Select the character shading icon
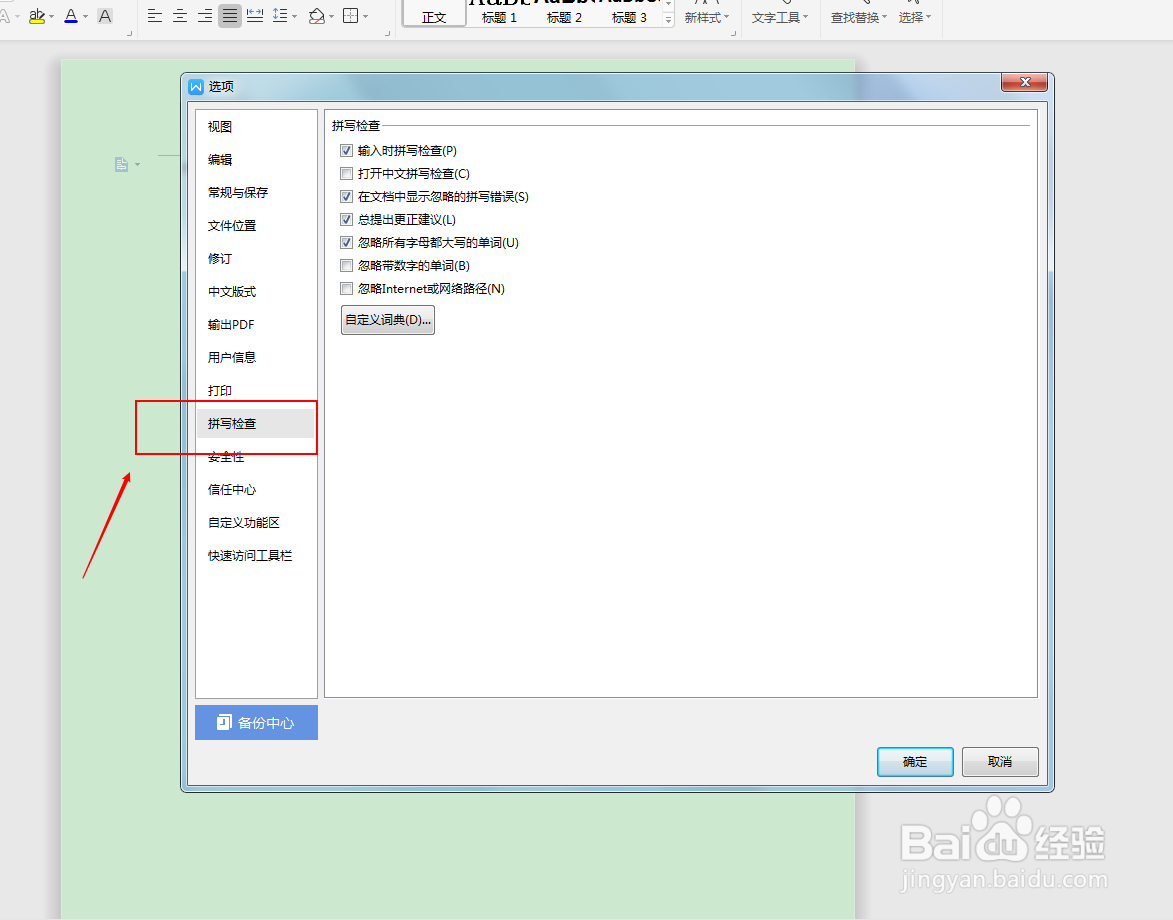1173x920 pixels. pos(105,16)
